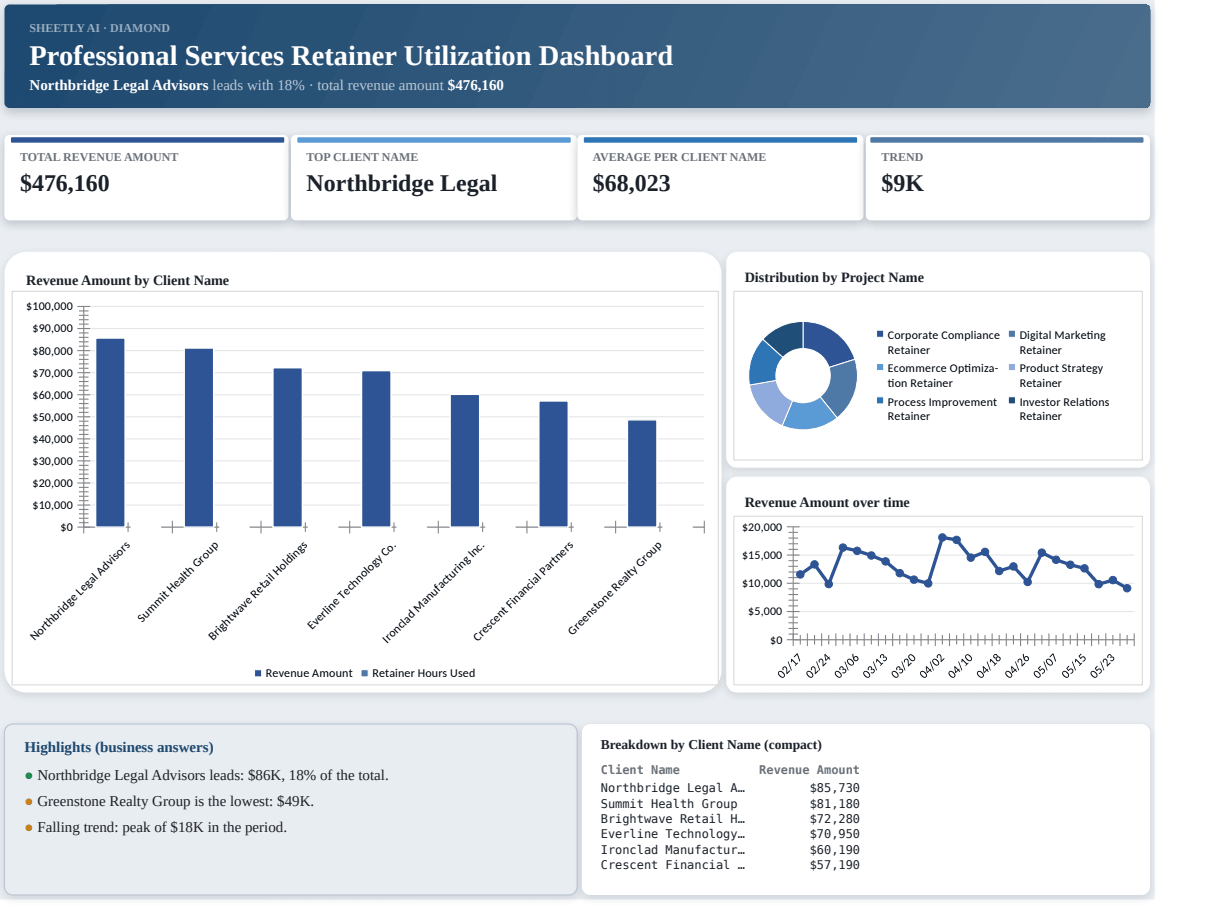Click the Trend value $9K

click(x=902, y=184)
